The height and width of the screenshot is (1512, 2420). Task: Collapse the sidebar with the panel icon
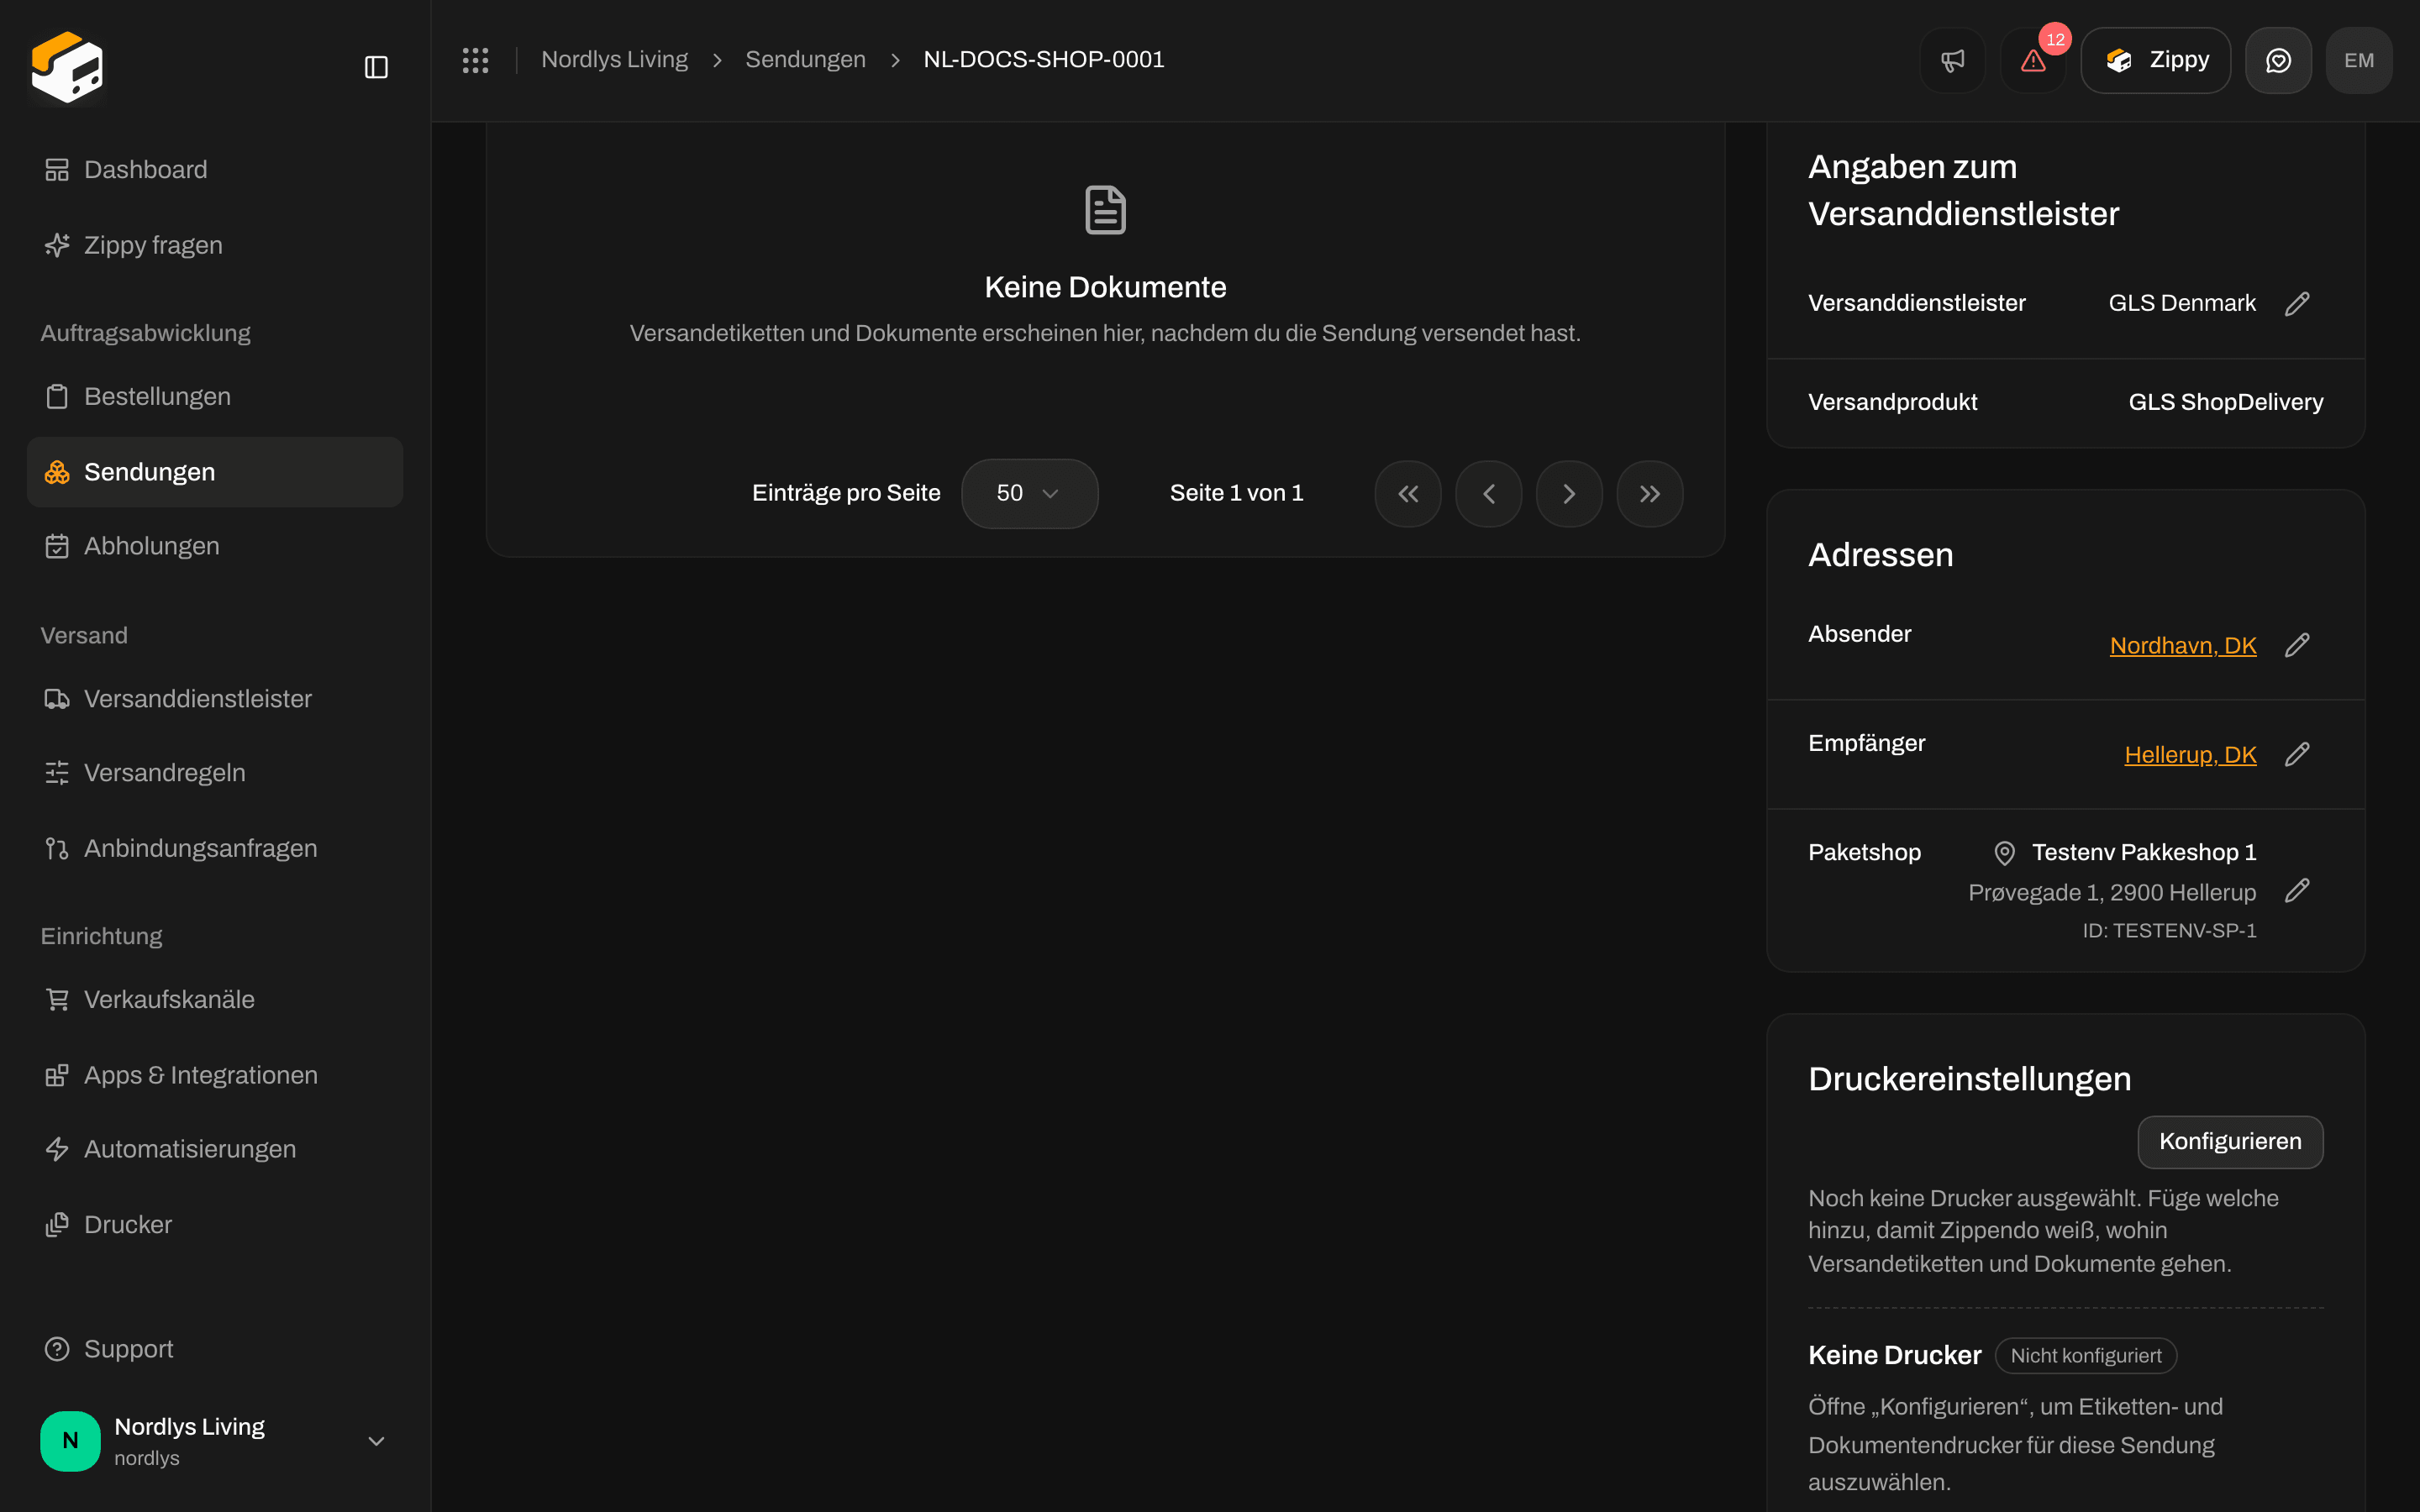tap(376, 67)
